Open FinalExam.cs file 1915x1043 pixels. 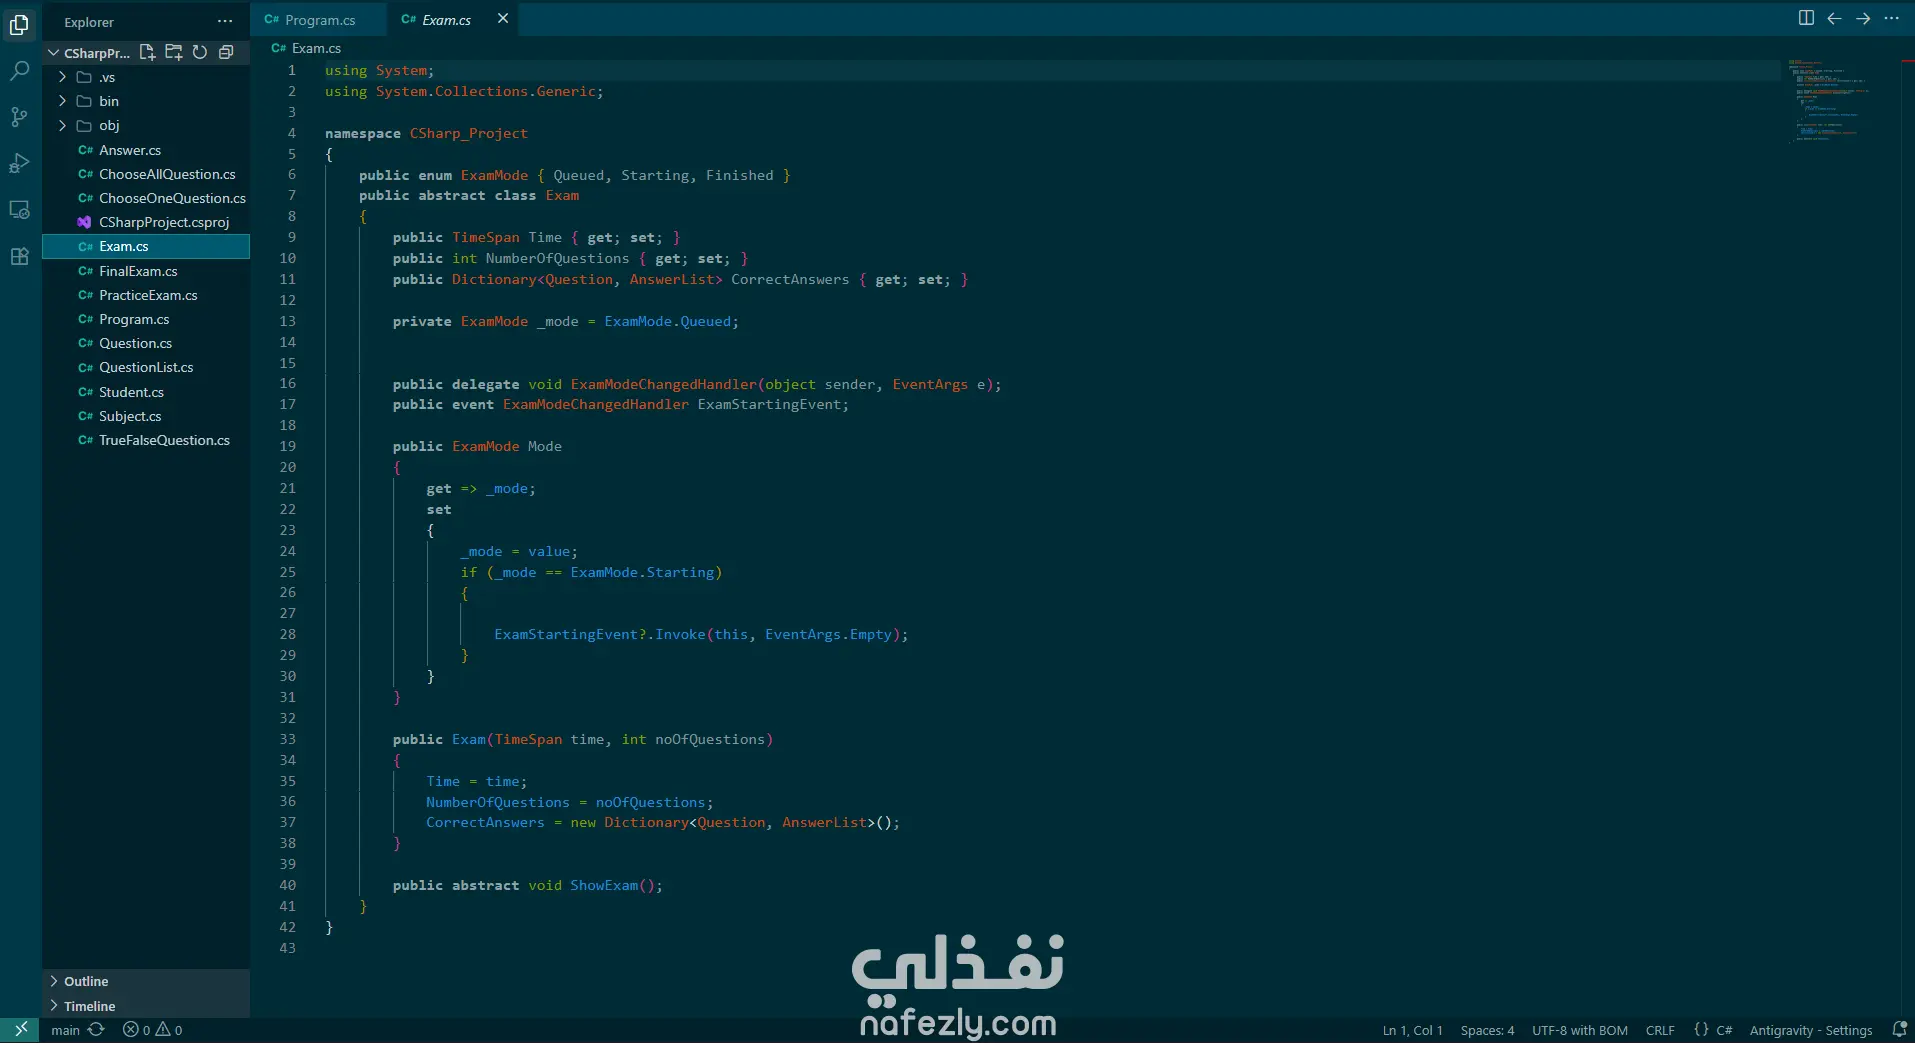(146, 271)
